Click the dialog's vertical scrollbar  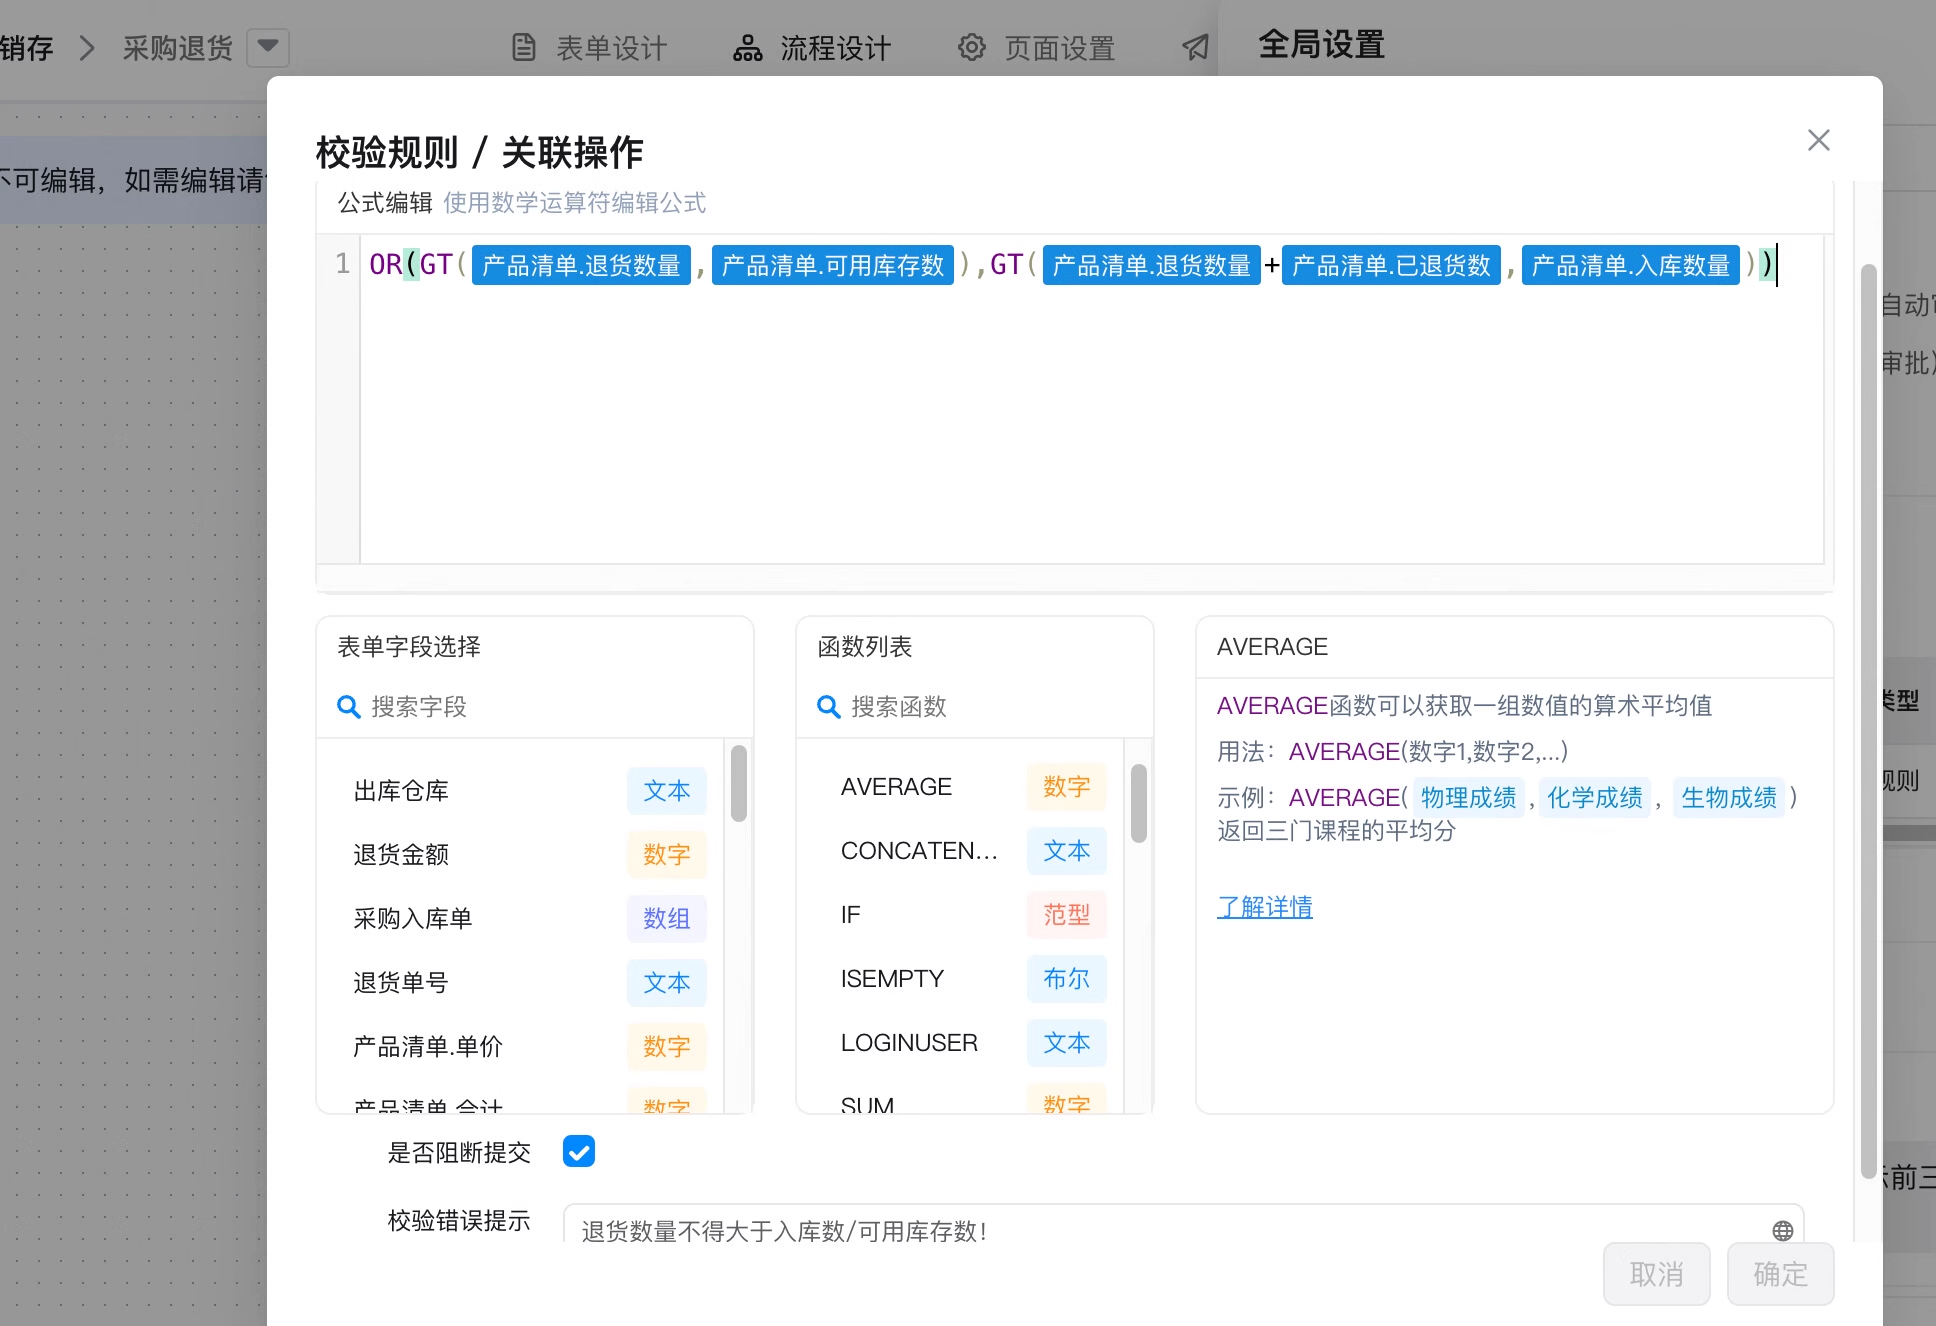point(1868,720)
